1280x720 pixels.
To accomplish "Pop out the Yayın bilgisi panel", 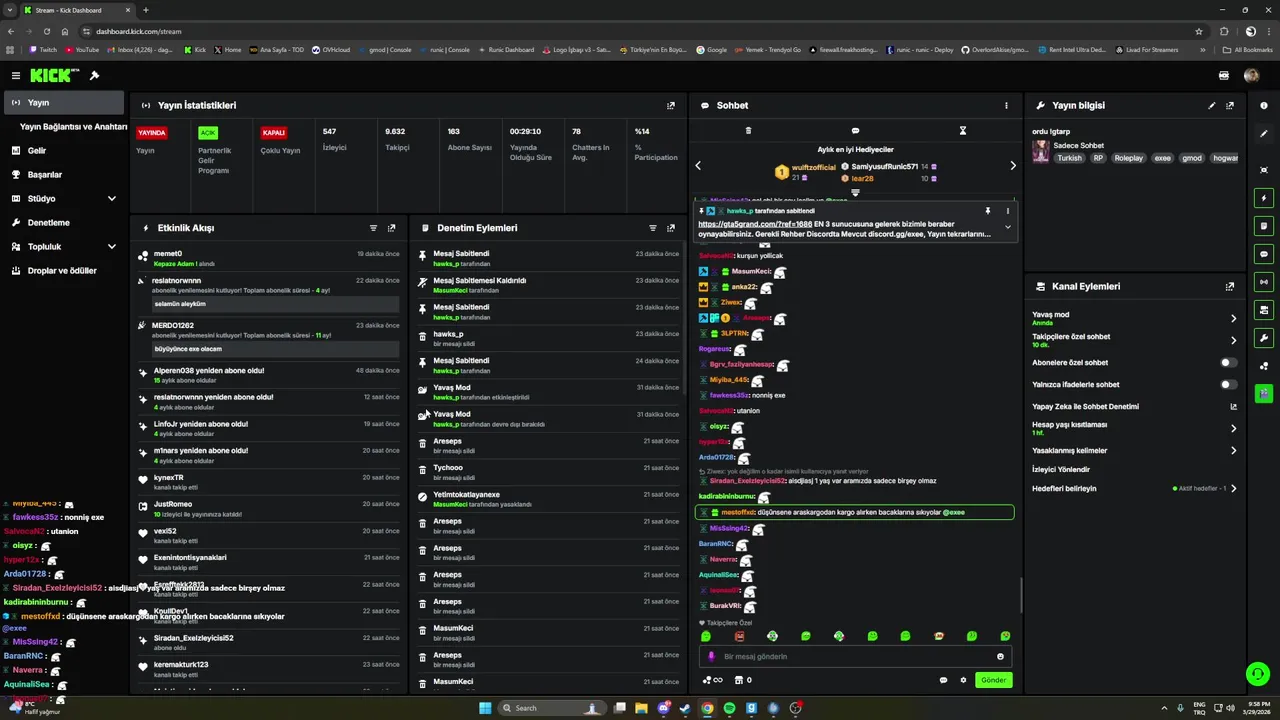I will pos(1230,105).
